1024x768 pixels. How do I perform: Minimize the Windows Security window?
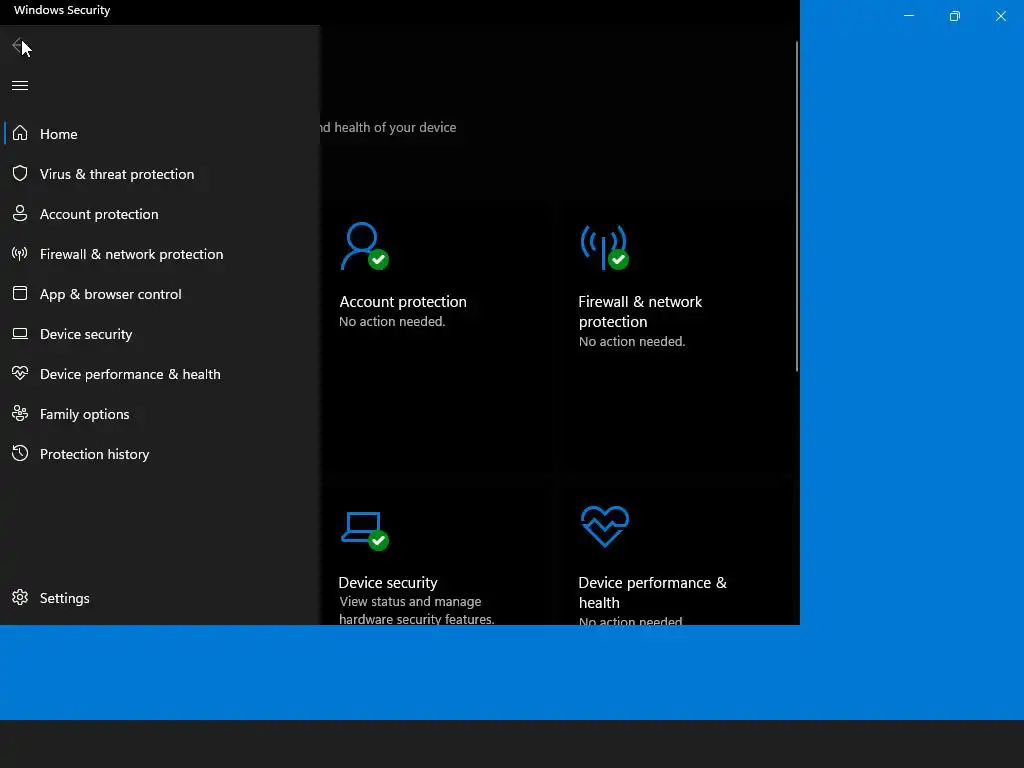[x=908, y=16]
